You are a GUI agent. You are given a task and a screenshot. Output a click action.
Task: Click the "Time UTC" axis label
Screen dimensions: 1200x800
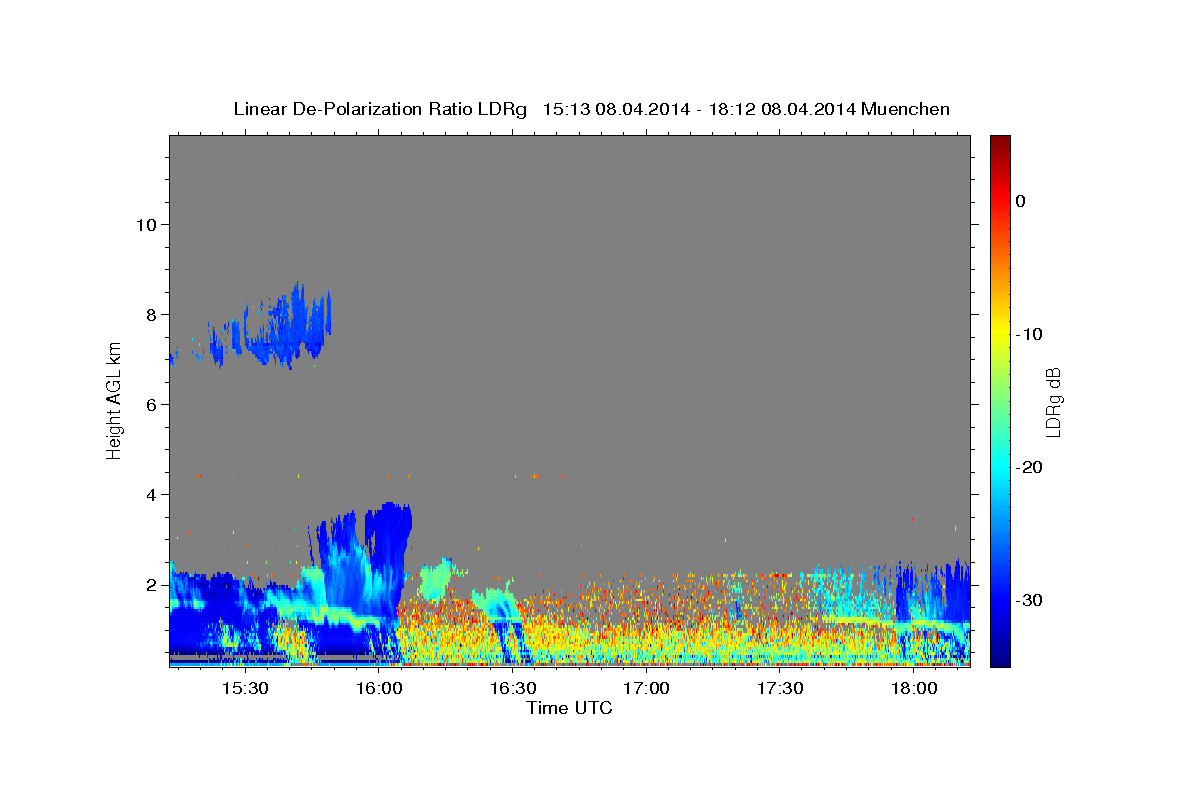(570, 708)
